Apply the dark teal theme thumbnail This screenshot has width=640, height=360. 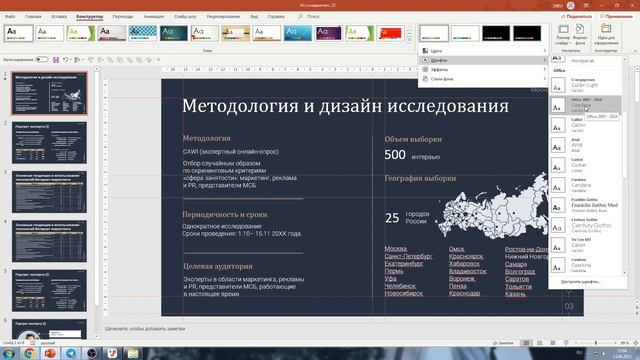click(x=173, y=33)
